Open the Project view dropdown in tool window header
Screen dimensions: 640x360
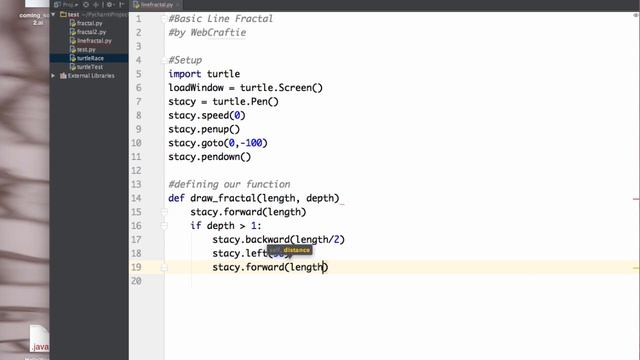[x=66, y=4]
